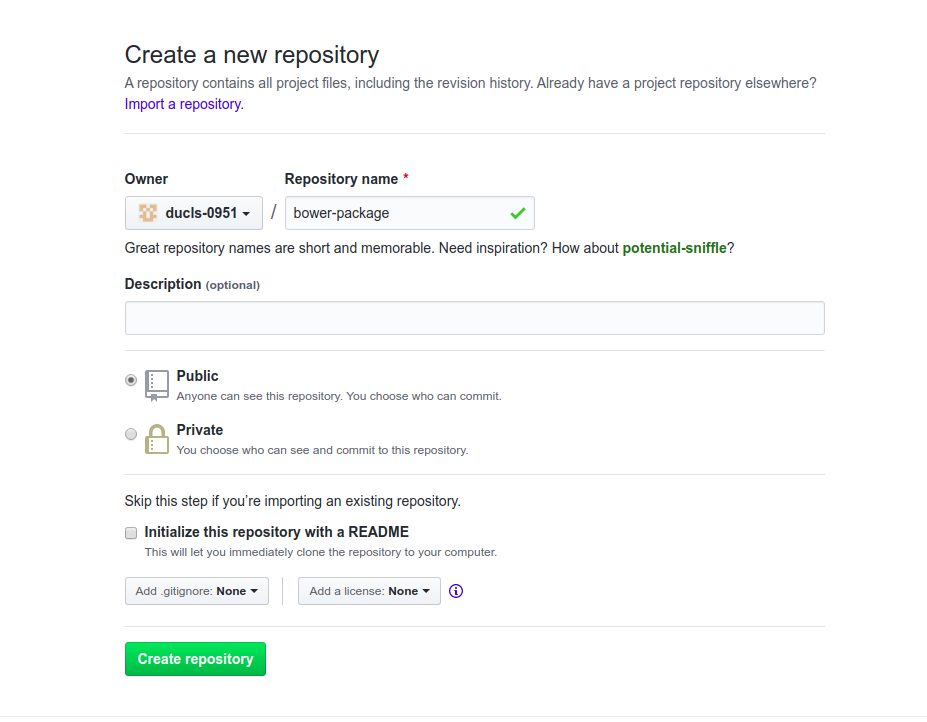Select the Private radio button
The width and height of the screenshot is (927, 722).
tap(131, 434)
